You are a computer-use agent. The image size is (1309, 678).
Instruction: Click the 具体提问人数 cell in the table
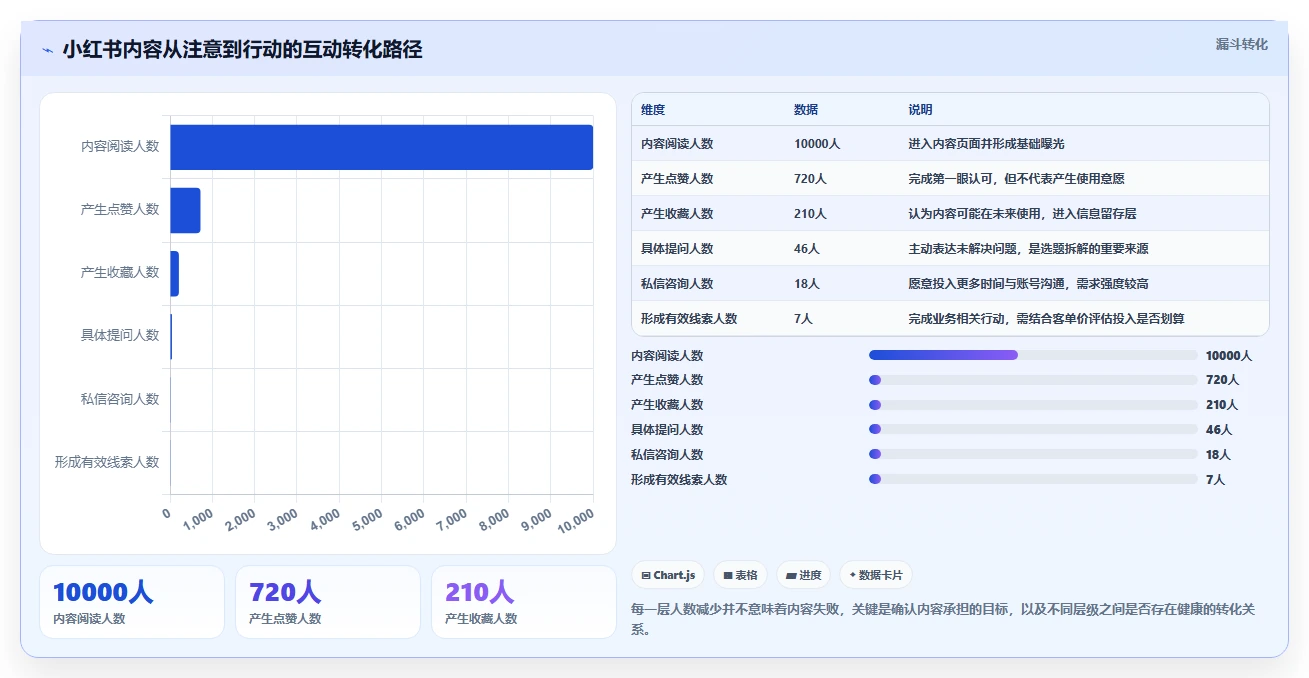(677, 249)
